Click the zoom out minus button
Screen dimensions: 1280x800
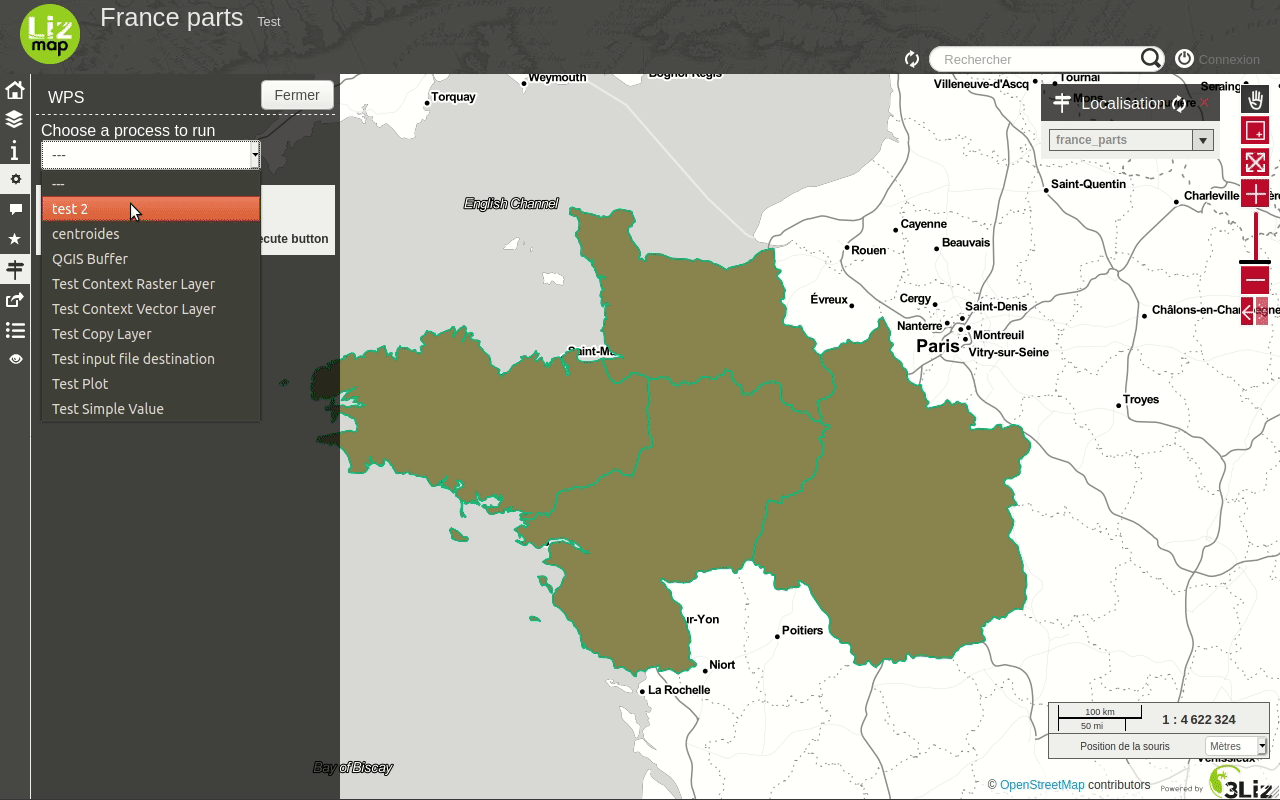pyautogui.click(x=1255, y=280)
